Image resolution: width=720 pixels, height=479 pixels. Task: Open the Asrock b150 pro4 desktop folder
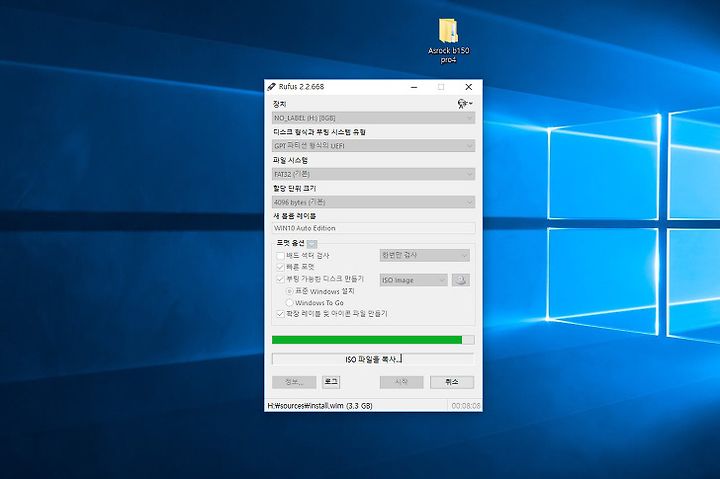448,40
